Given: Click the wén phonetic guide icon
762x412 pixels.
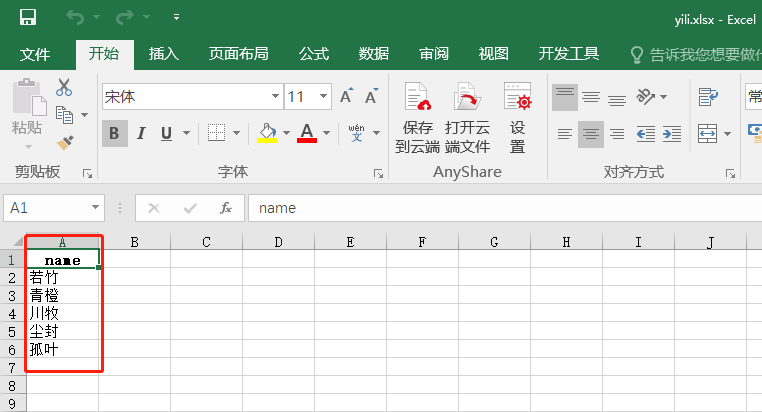Looking at the screenshot, I should (357, 133).
